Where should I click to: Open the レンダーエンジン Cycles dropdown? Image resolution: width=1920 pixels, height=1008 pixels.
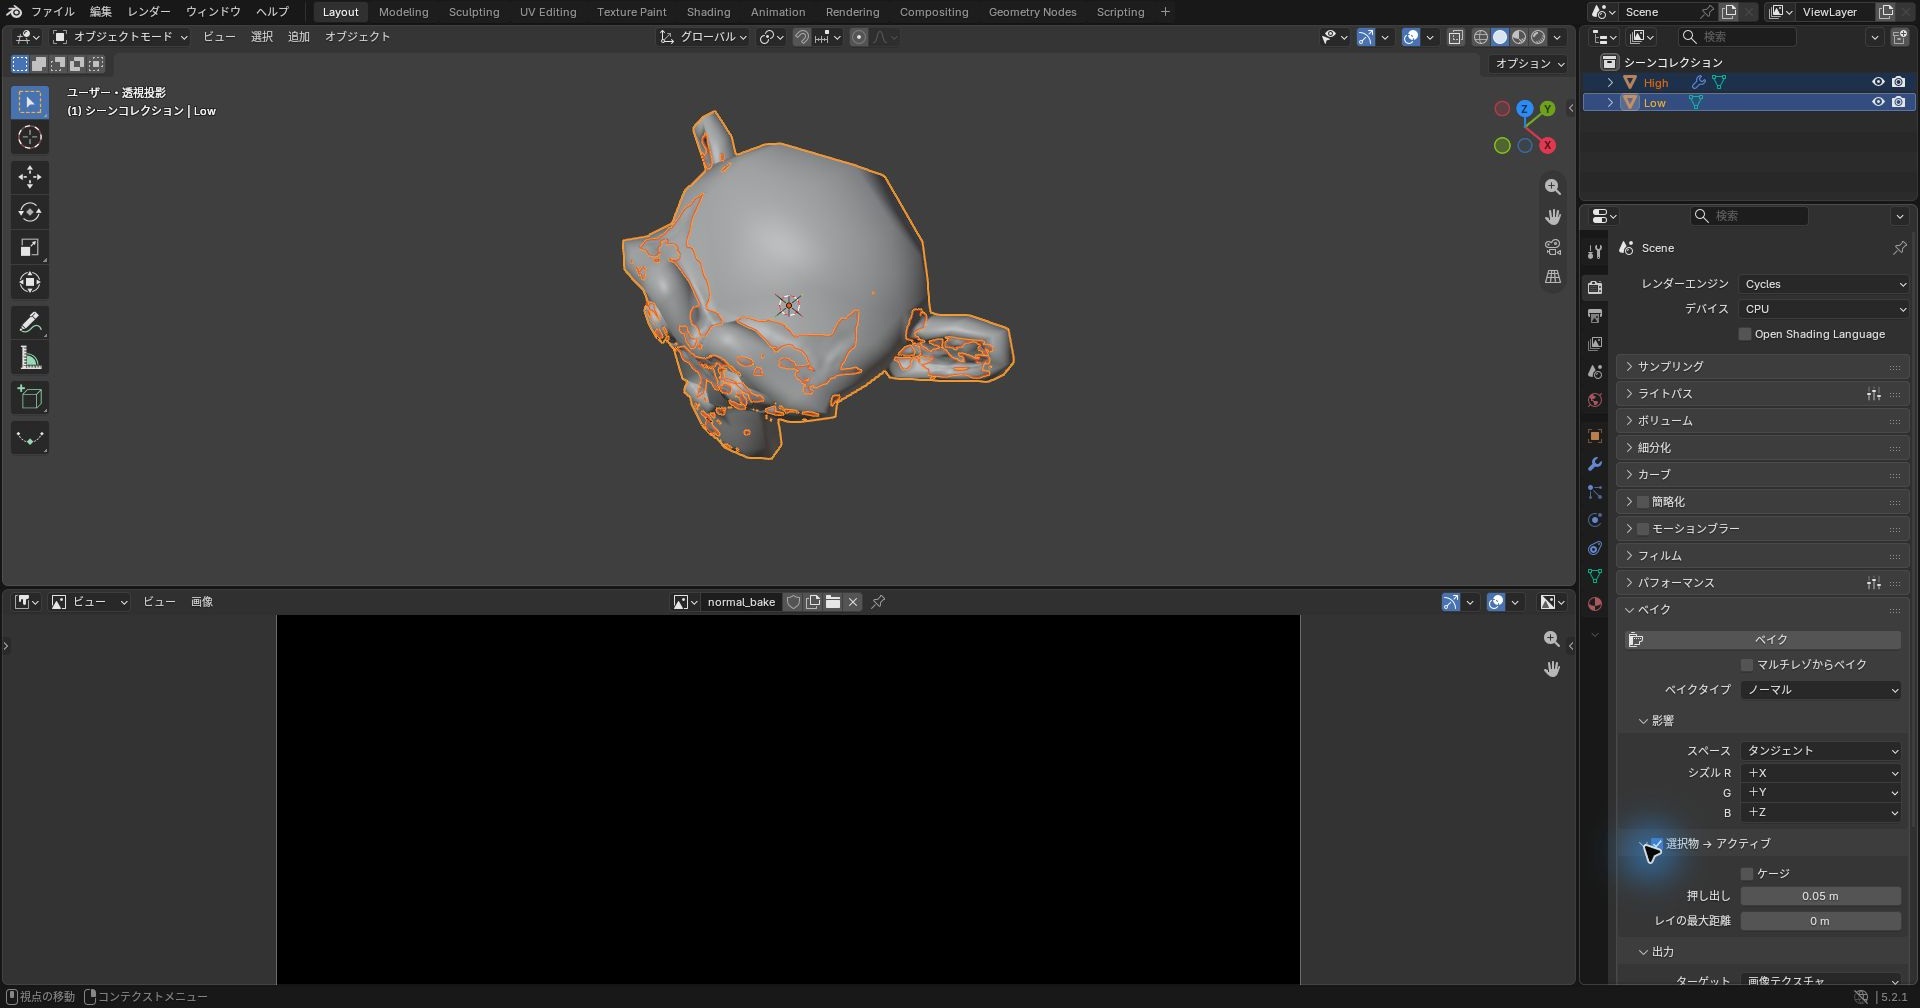pyautogui.click(x=1824, y=284)
